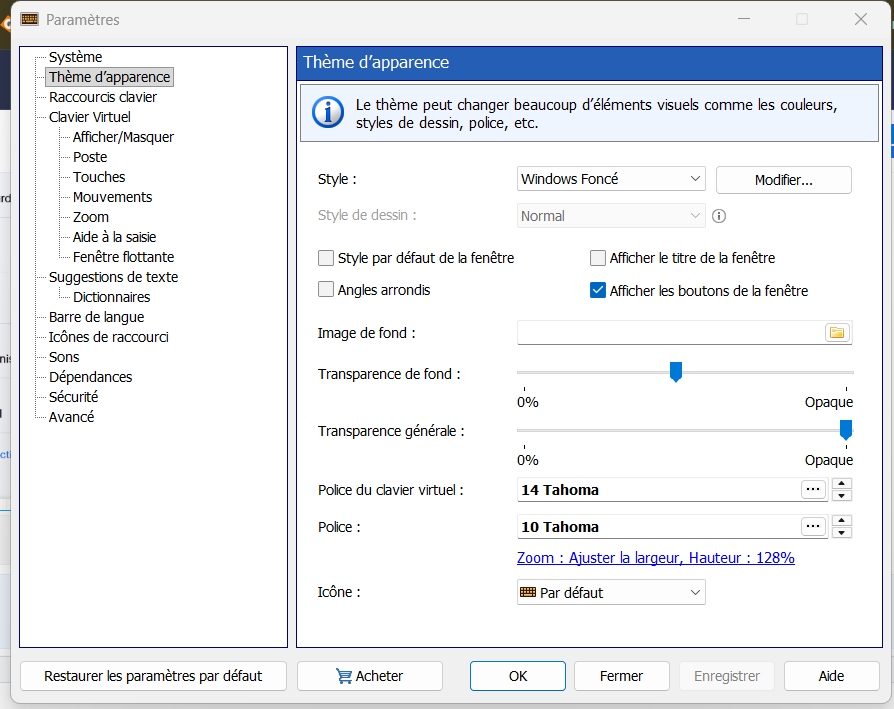Click the info icon next to Style de dessin
894x709 pixels.
tap(719, 216)
